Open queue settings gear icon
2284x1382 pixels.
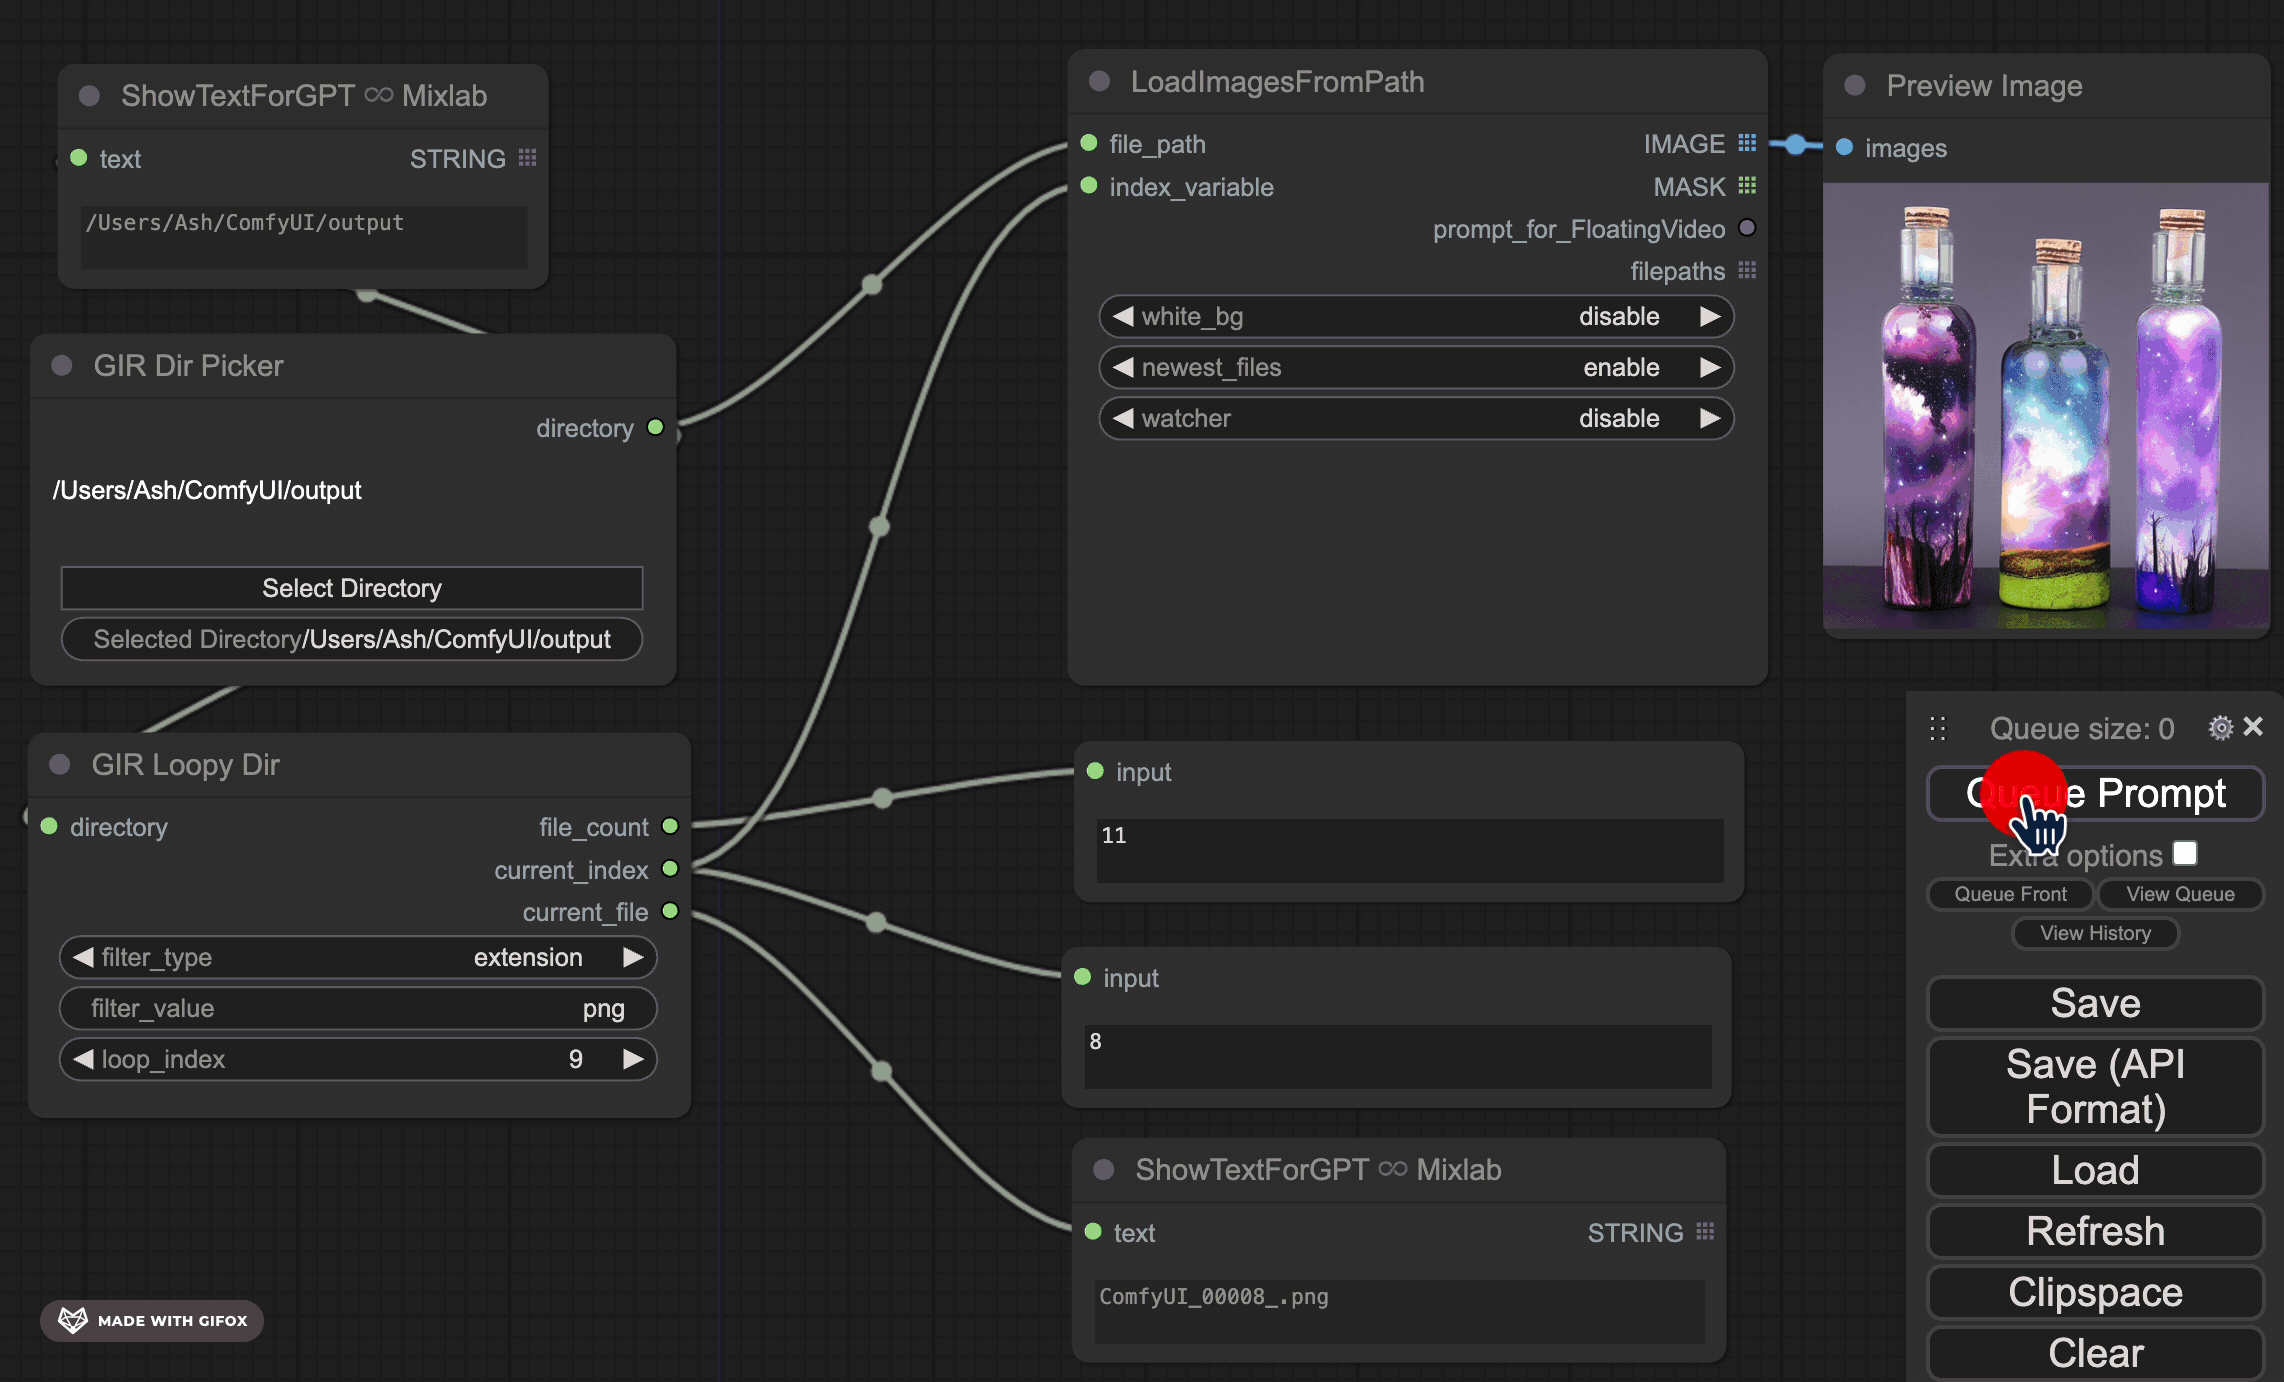coord(2220,728)
